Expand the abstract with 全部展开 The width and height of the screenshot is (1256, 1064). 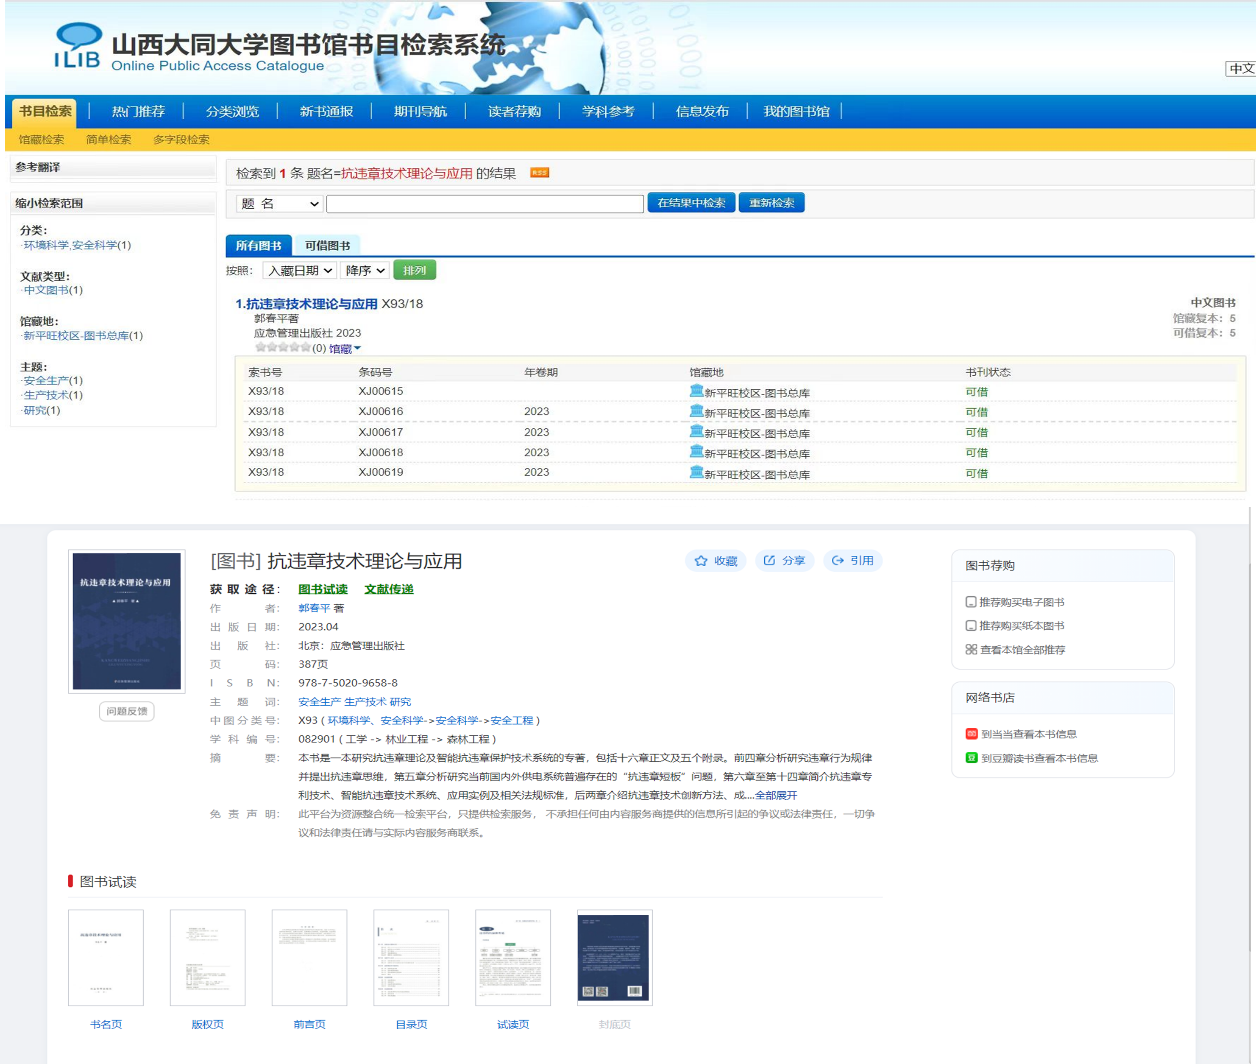click(776, 796)
